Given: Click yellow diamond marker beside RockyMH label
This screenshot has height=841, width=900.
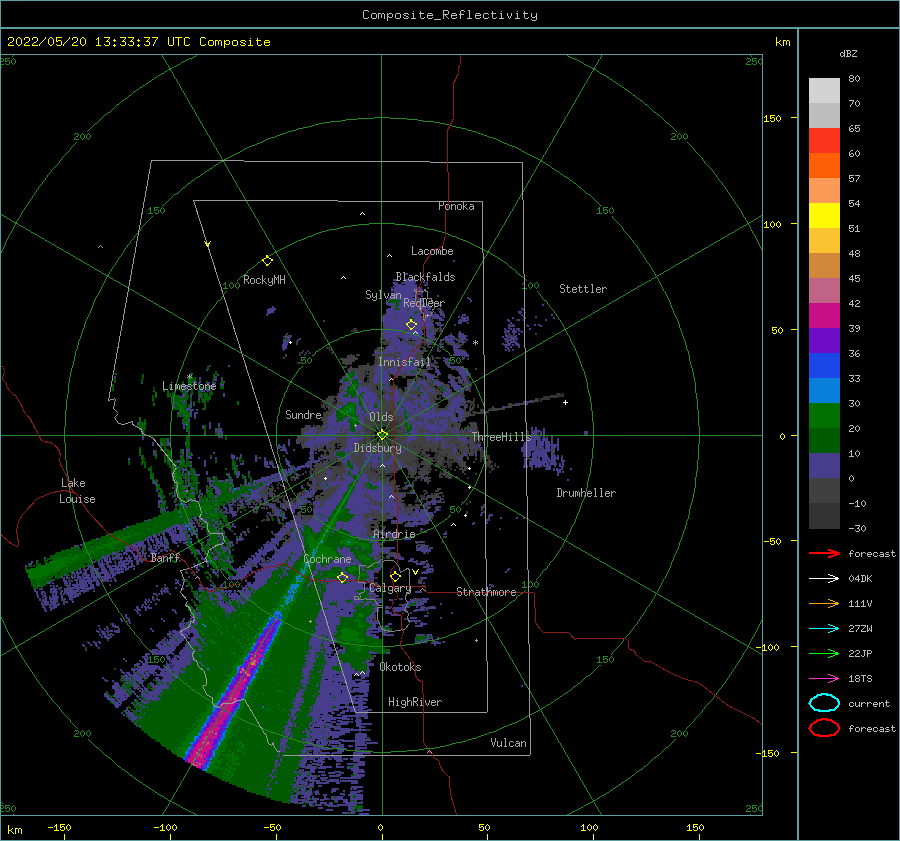Looking at the screenshot, I should click(267, 261).
